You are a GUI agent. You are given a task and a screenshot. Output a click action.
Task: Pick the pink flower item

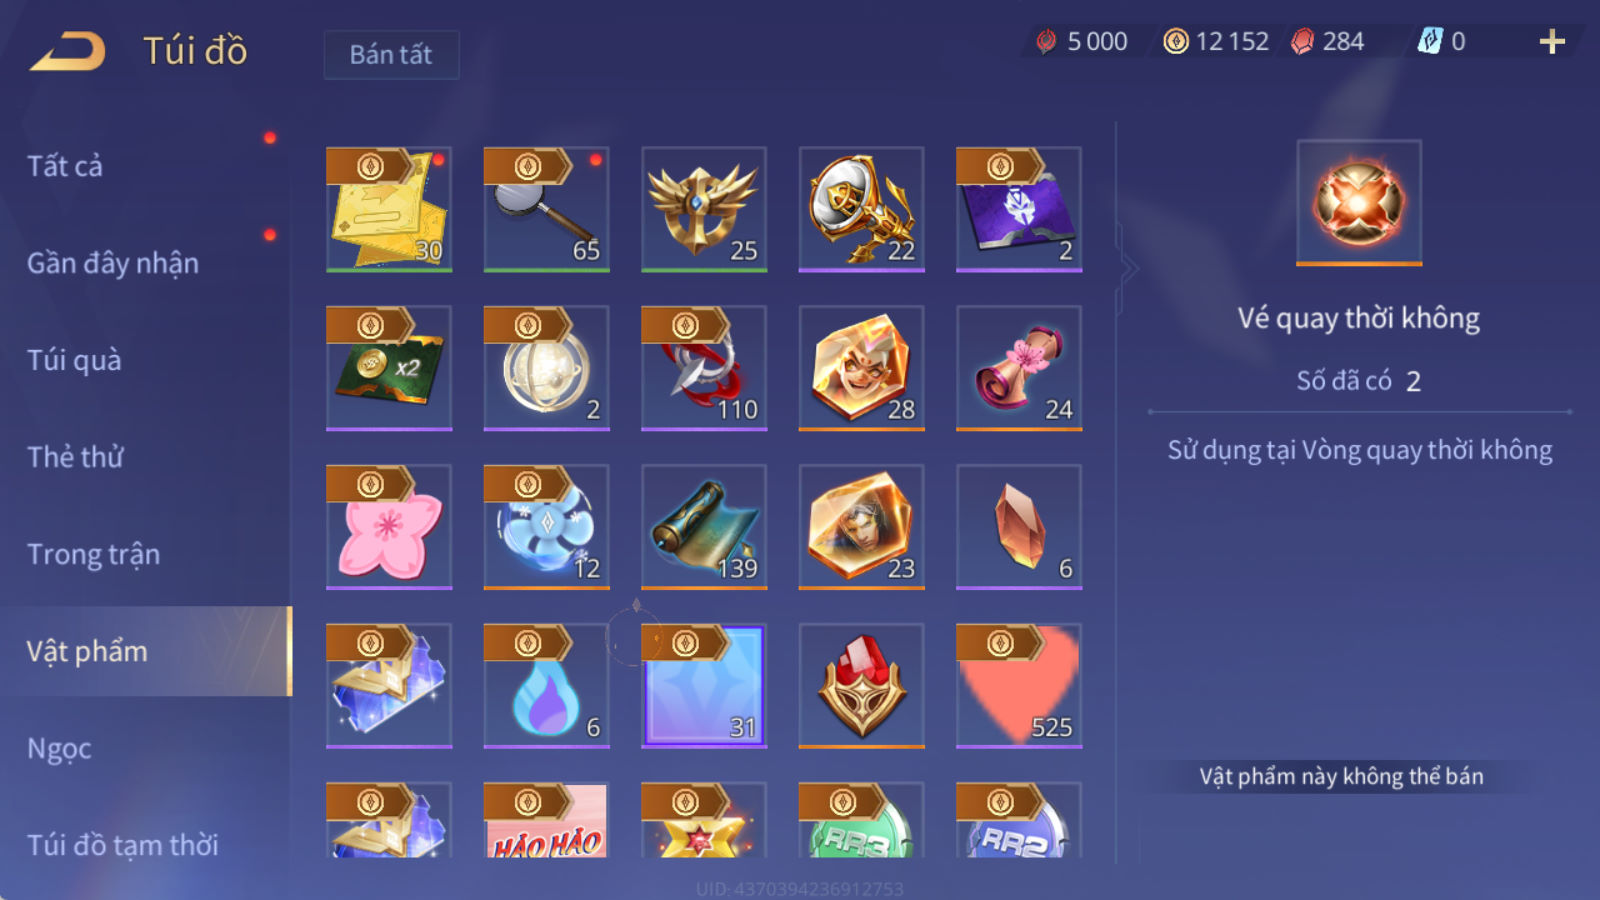click(389, 527)
